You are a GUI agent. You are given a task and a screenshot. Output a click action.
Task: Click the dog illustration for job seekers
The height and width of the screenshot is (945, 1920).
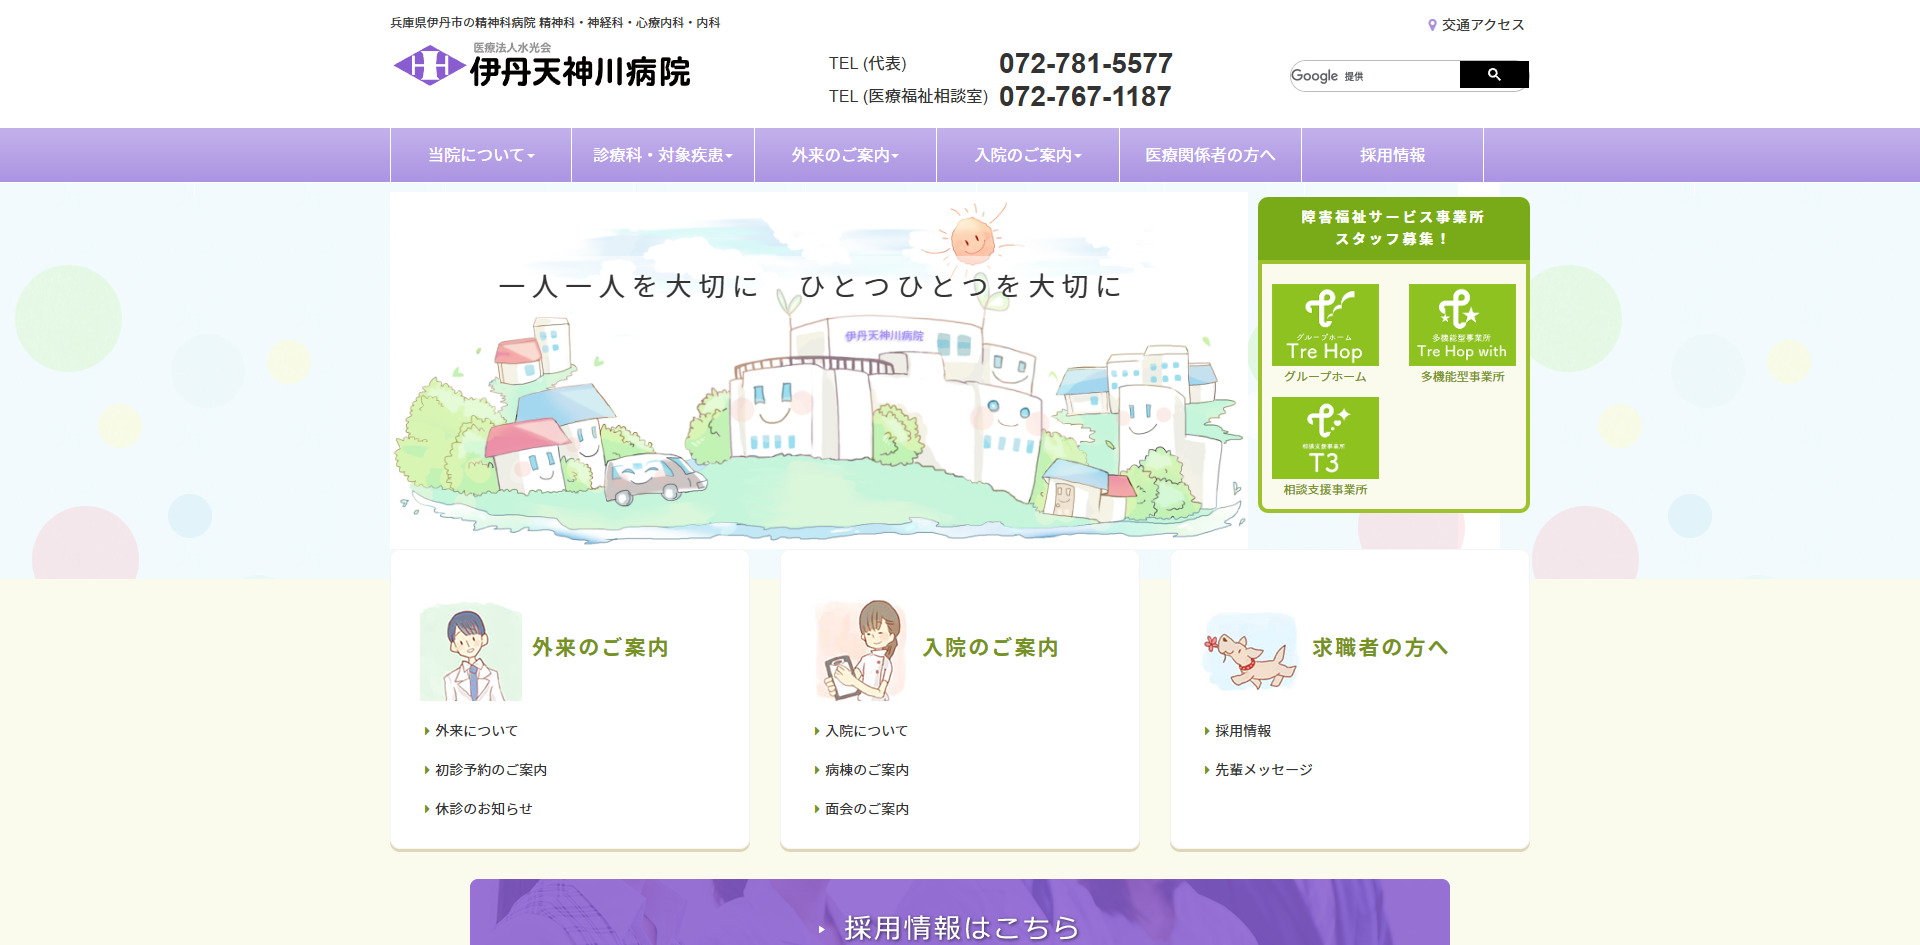coord(1250,653)
